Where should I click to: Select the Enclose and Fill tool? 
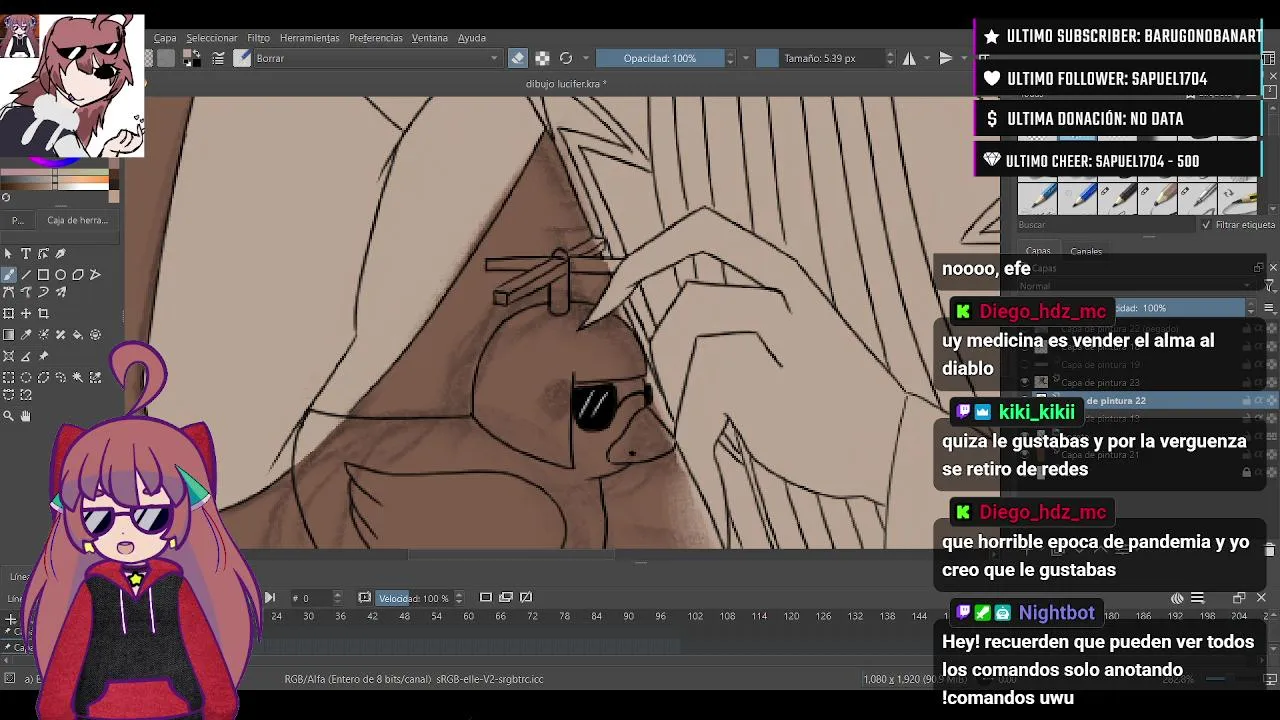point(95,335)
